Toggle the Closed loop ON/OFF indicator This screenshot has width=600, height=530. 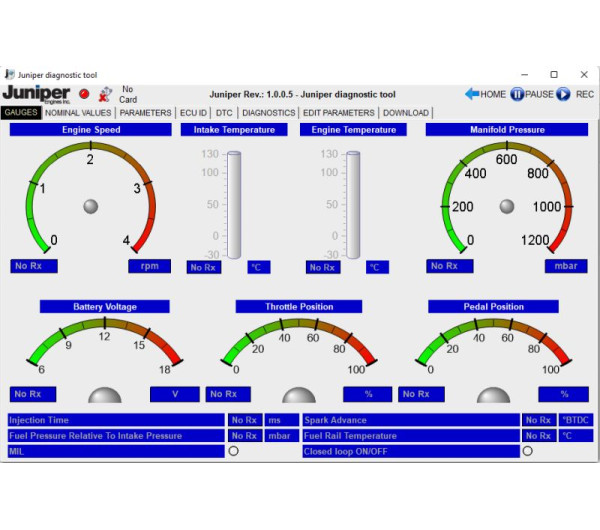tap(527, 451)
